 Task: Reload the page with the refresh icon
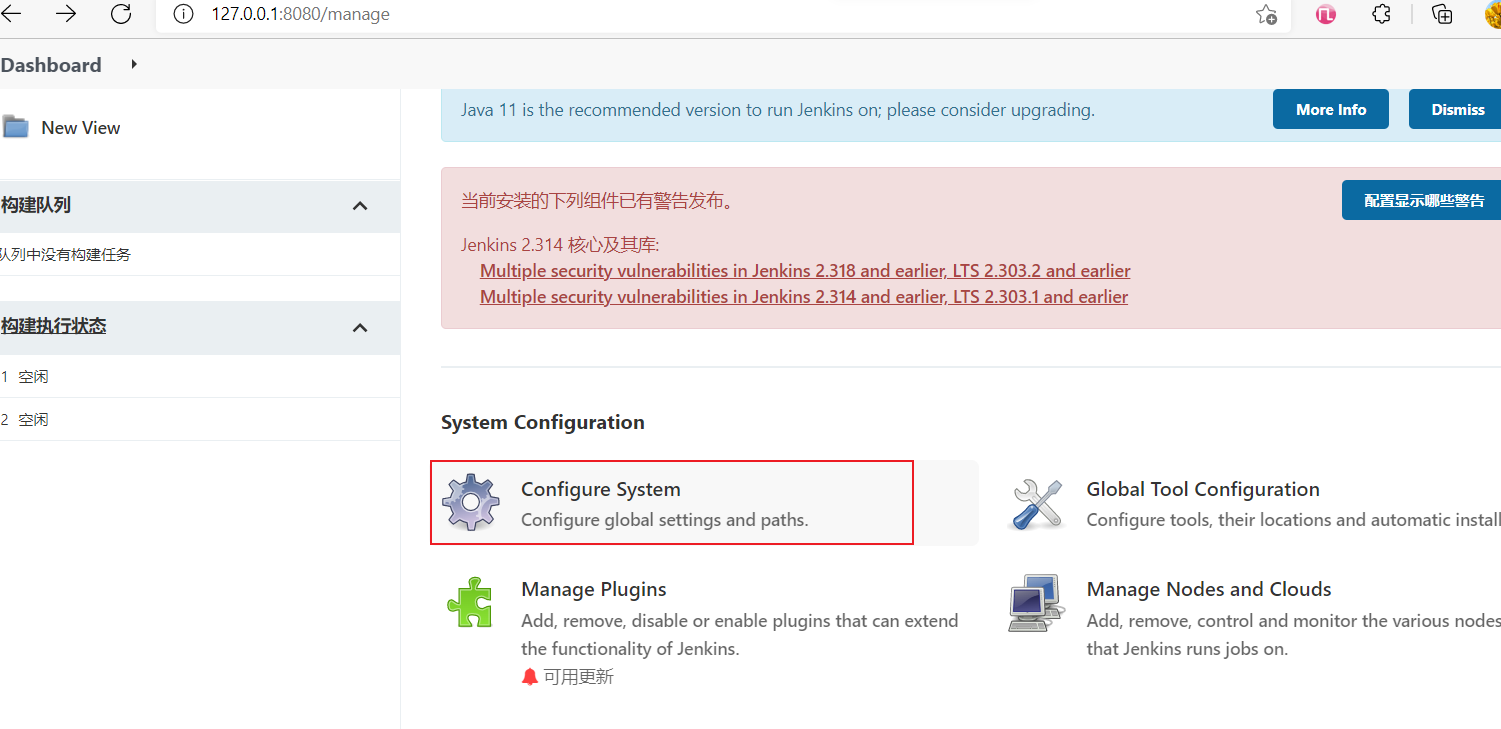point(120,14)
